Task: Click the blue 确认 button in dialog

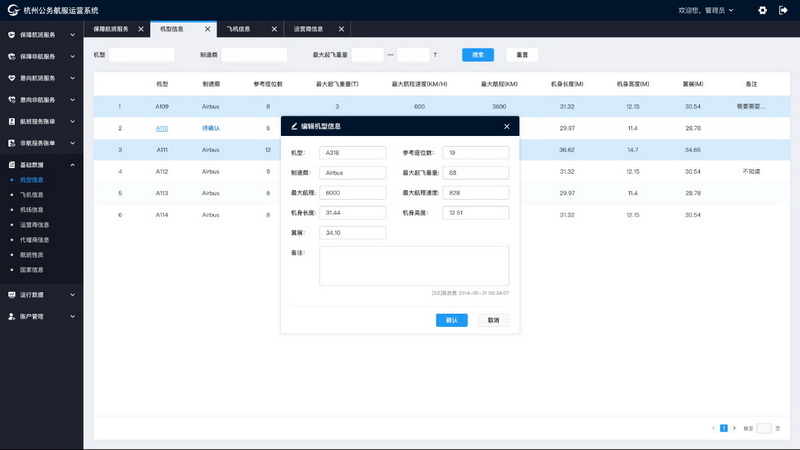Action: point(451,320)
